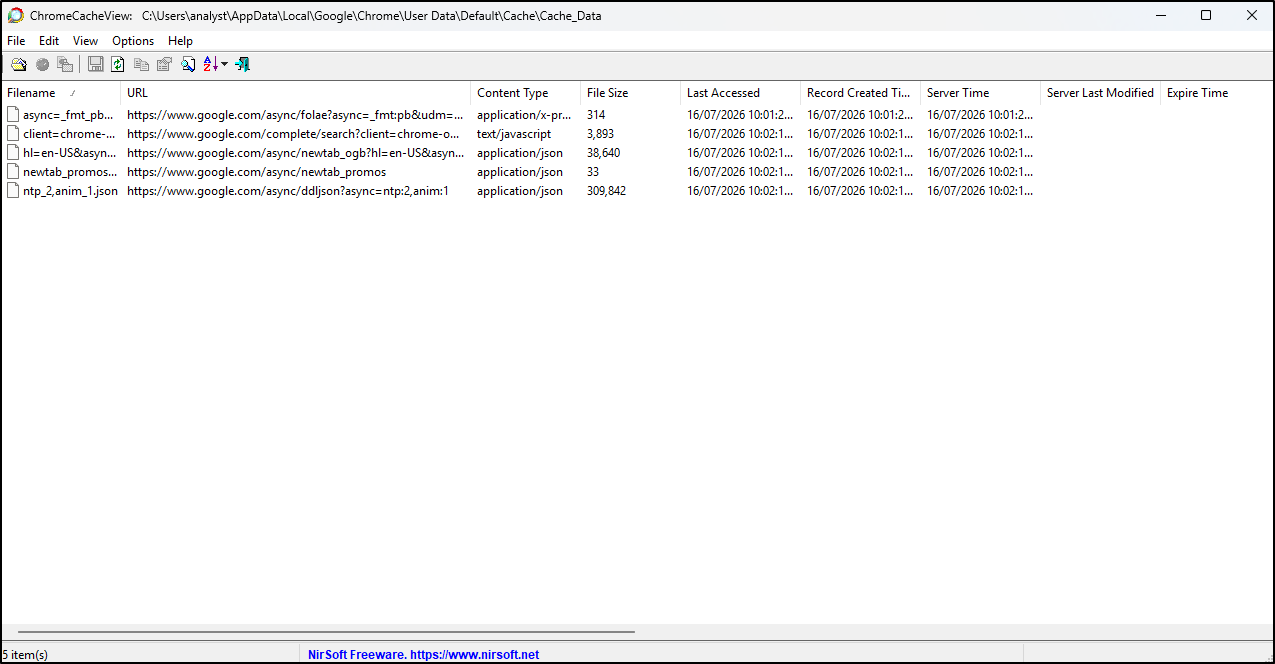The height and width of the screenshot is (664, 1275).
Task: Sort by the Server Time column header
Action: tap(981, 93)
